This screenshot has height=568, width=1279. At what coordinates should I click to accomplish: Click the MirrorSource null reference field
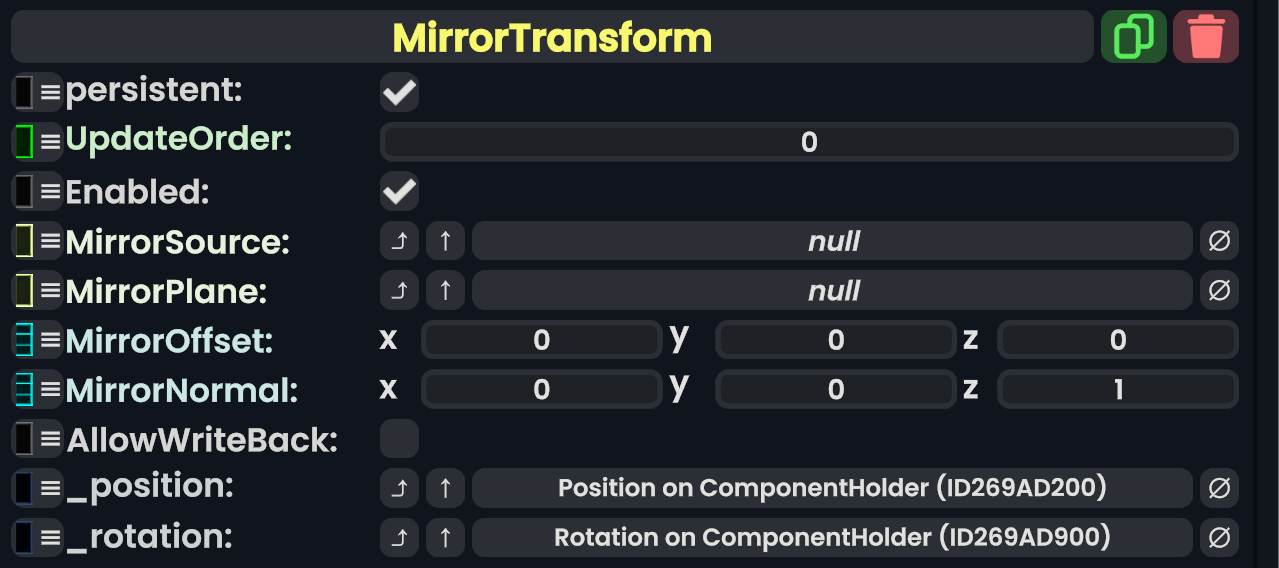[x=833, y=241]
